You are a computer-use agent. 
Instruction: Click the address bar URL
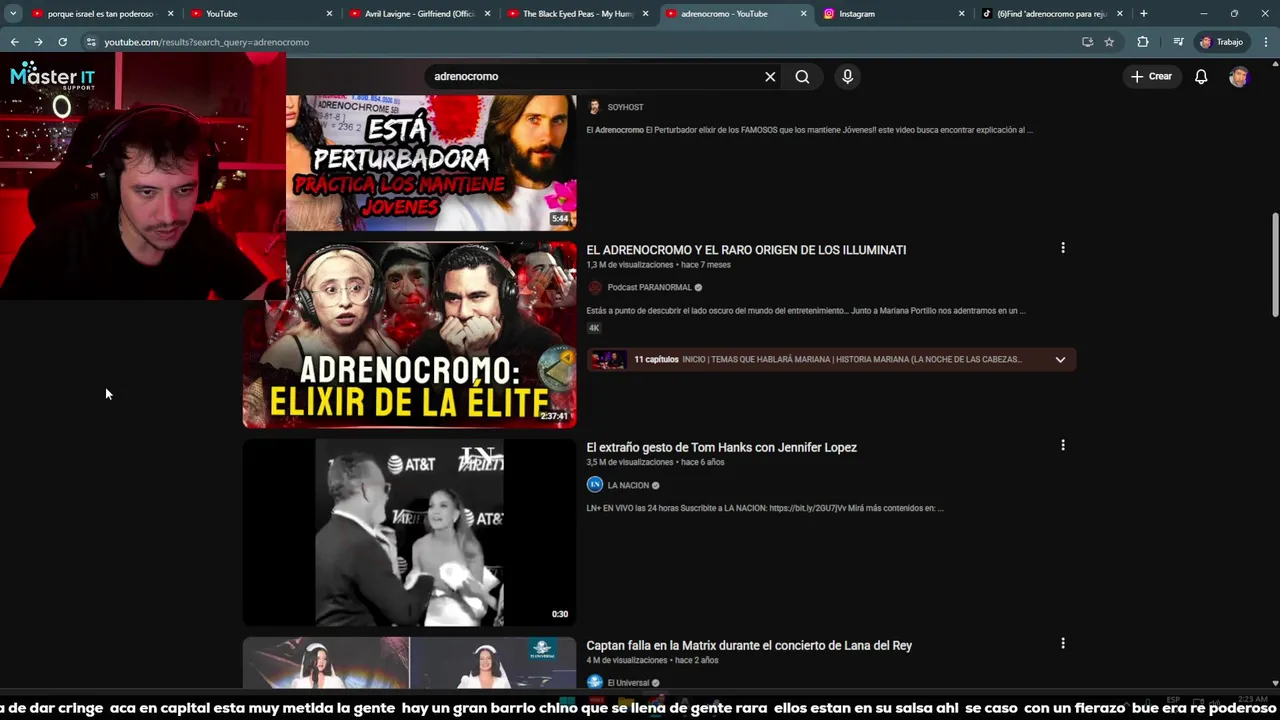[207, 42]
